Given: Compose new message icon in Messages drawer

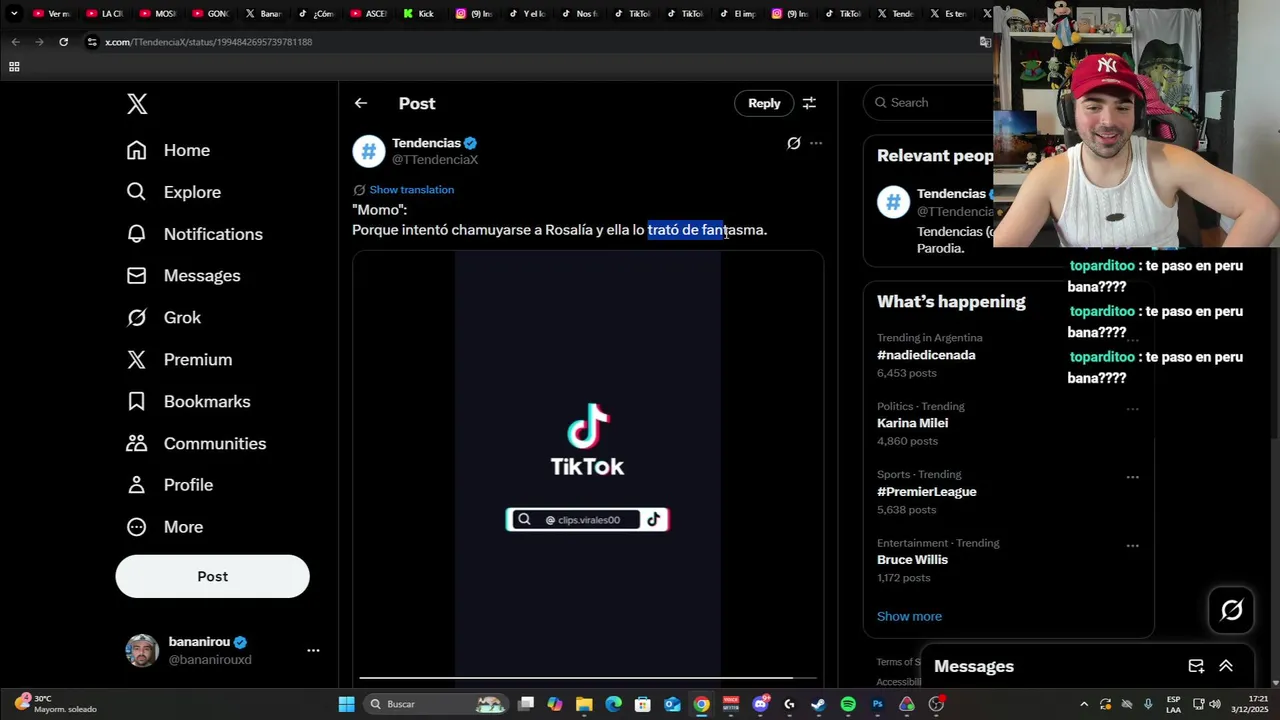Looking at the screenshot, I should (1196, 666).
